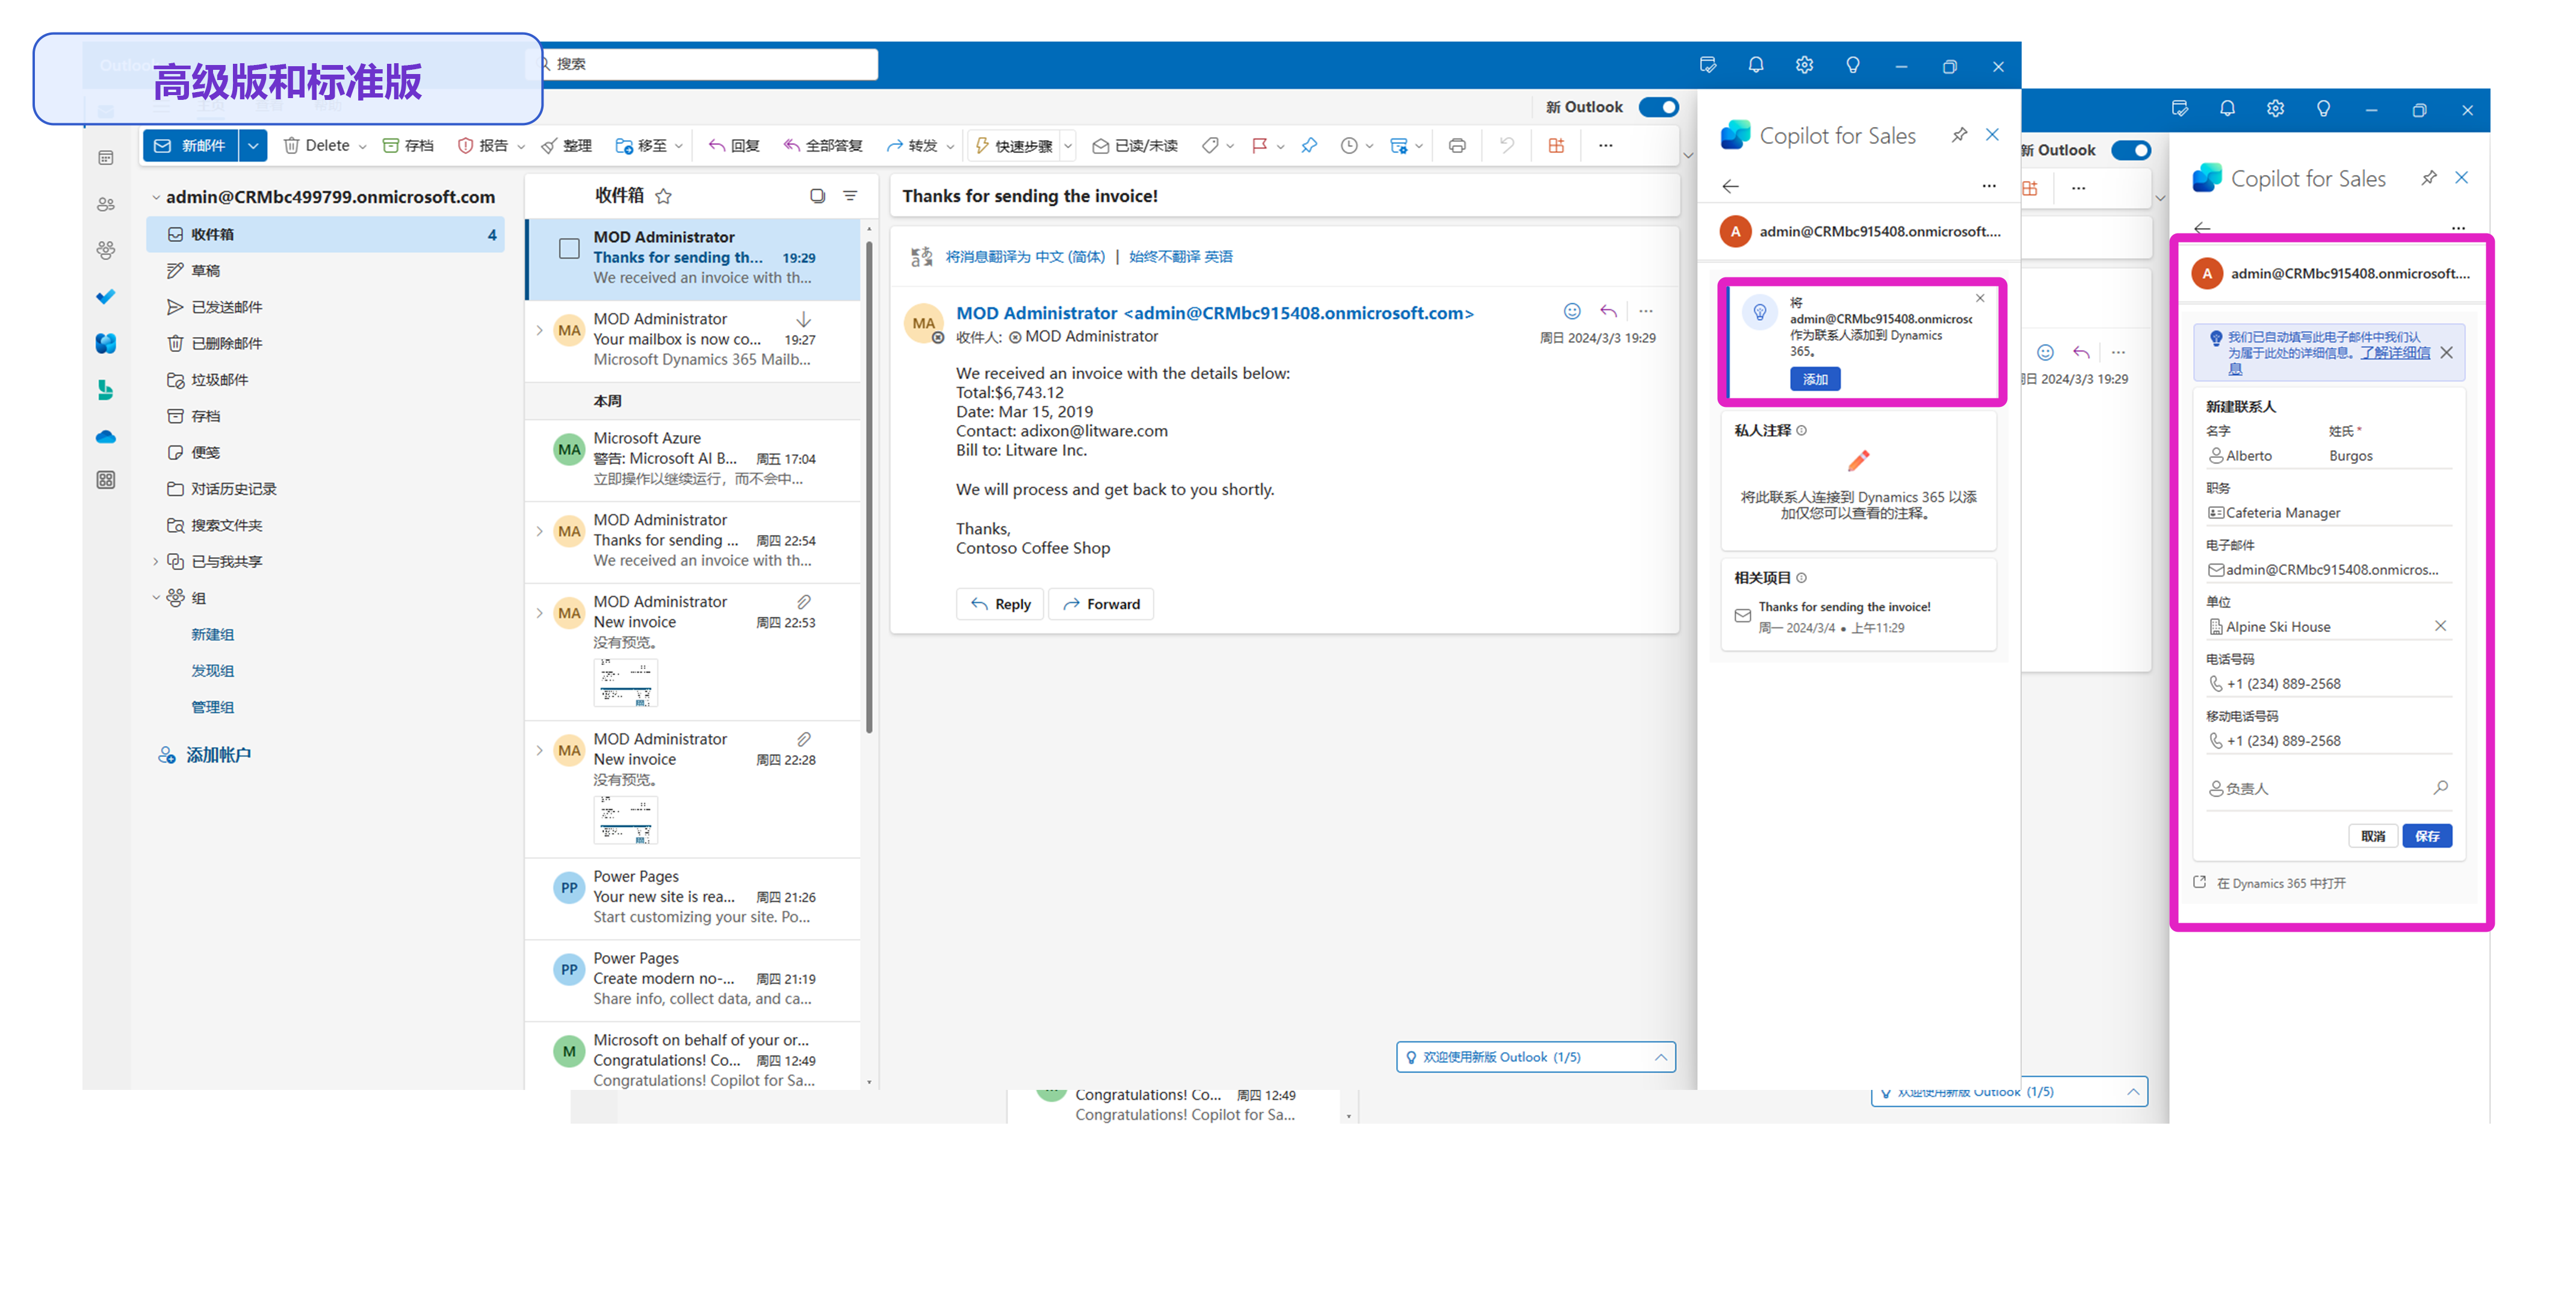The height and width of the screenshot is (1300, 2576).
Task: Click the emoji reaction icon on message
Action: point(1572,311)
